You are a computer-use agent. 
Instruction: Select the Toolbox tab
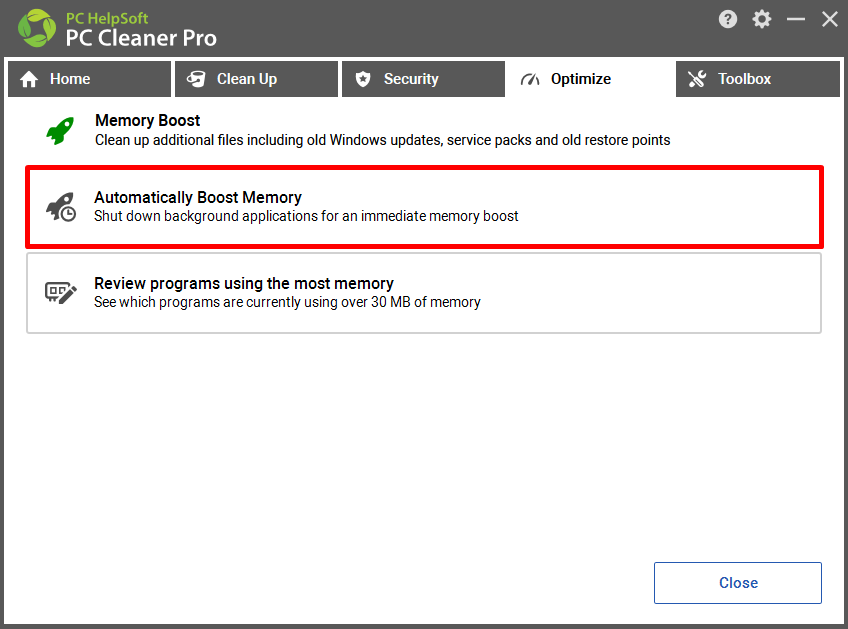[758, 79]
